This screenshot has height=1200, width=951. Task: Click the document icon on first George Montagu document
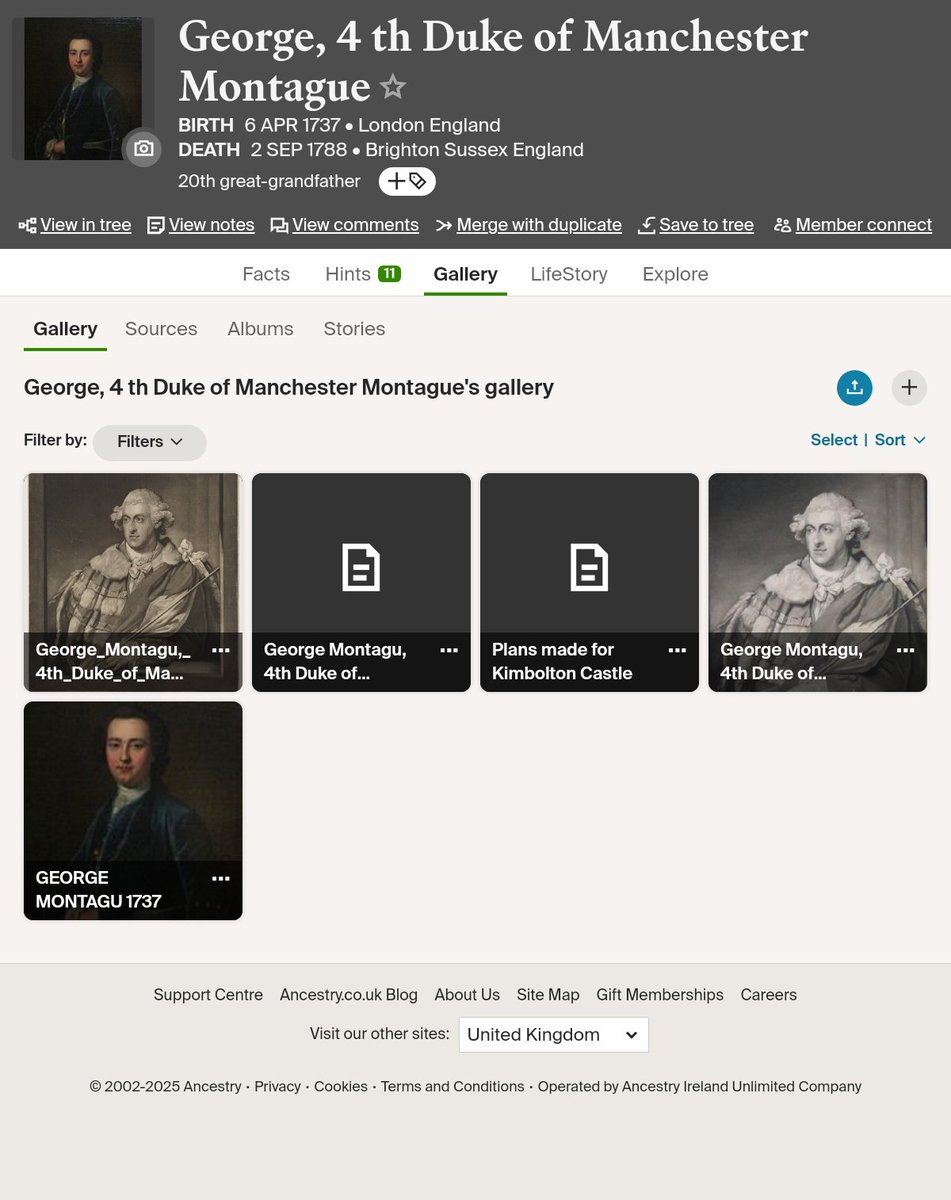[x=361, y=567]
